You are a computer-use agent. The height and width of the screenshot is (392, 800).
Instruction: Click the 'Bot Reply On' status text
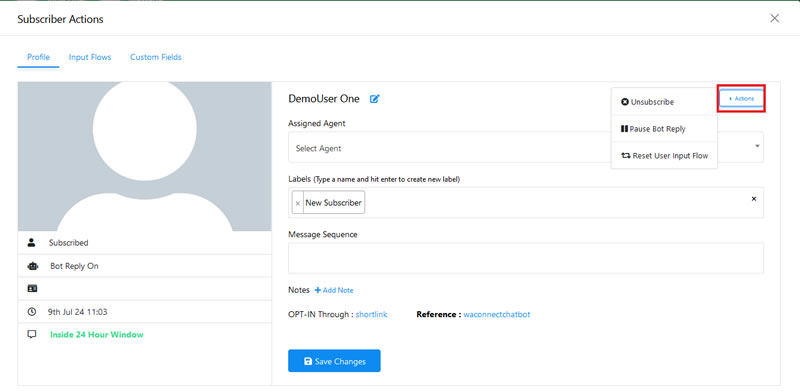(74, 266)
